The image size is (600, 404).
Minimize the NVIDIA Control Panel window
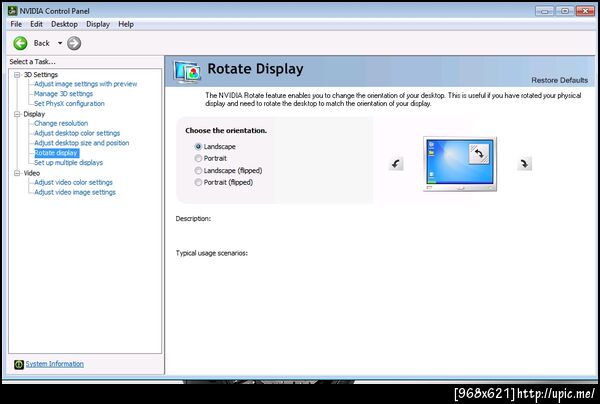click(545, 11)
